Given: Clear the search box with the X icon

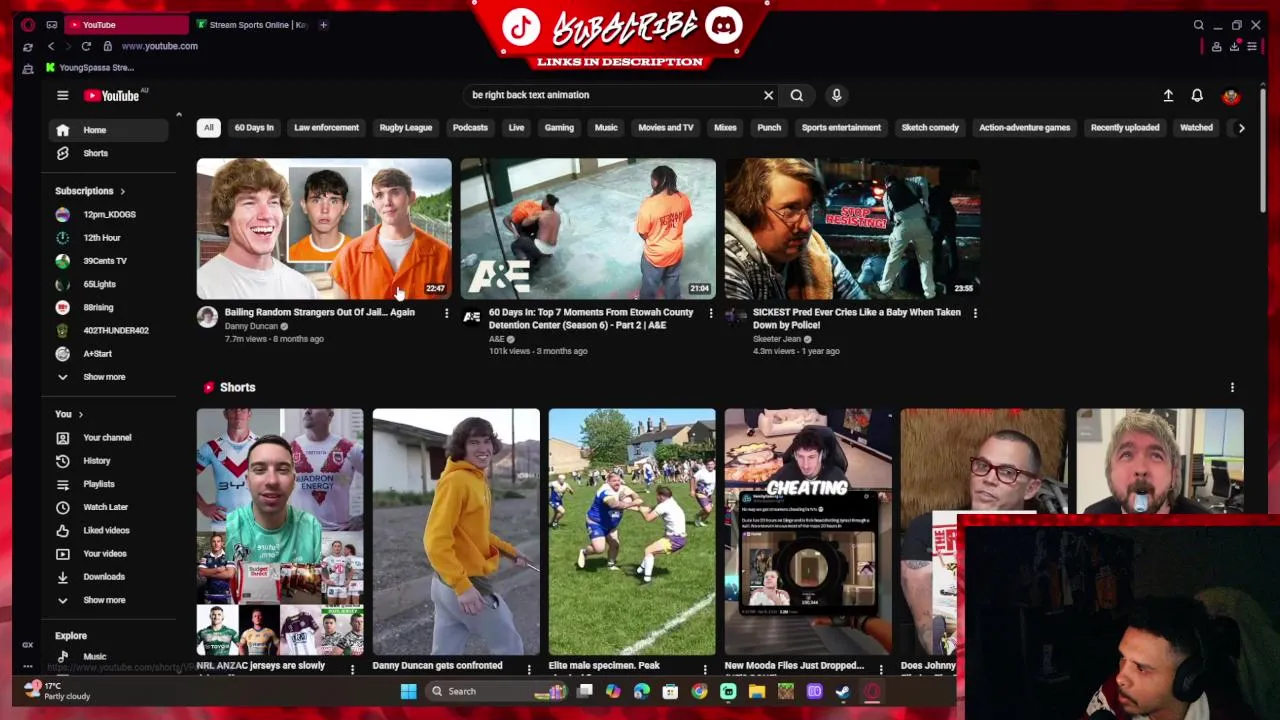Looking at the screenshot, I should [768, 95].
